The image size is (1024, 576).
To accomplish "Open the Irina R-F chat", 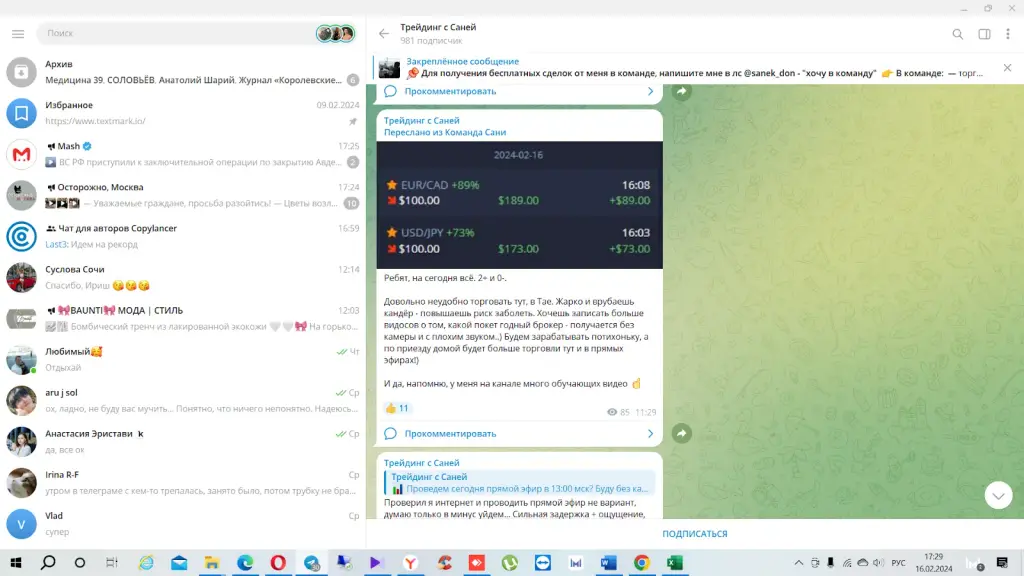I will pos(183,483).
